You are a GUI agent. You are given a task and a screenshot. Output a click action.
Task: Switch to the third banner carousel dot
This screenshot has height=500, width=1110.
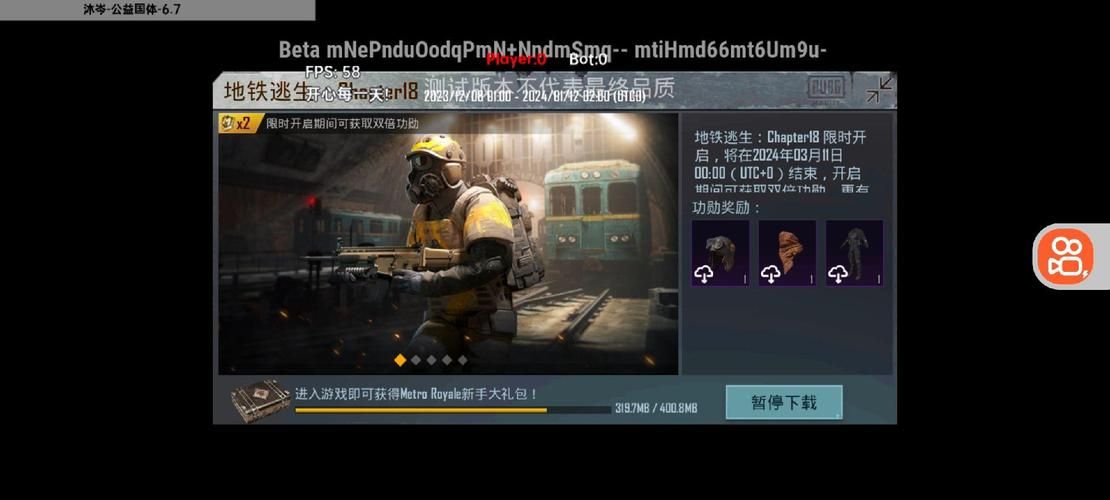[x=431, y=359]
